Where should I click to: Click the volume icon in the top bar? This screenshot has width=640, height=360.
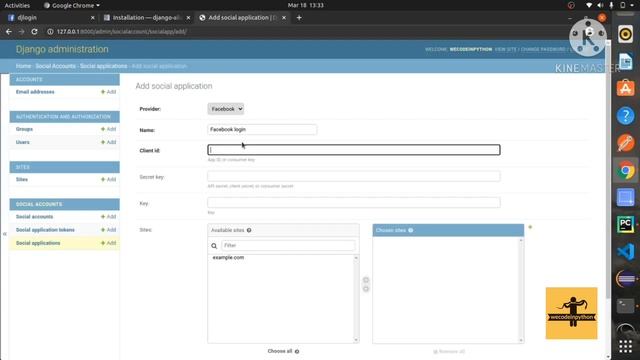(x=600, y=5)
